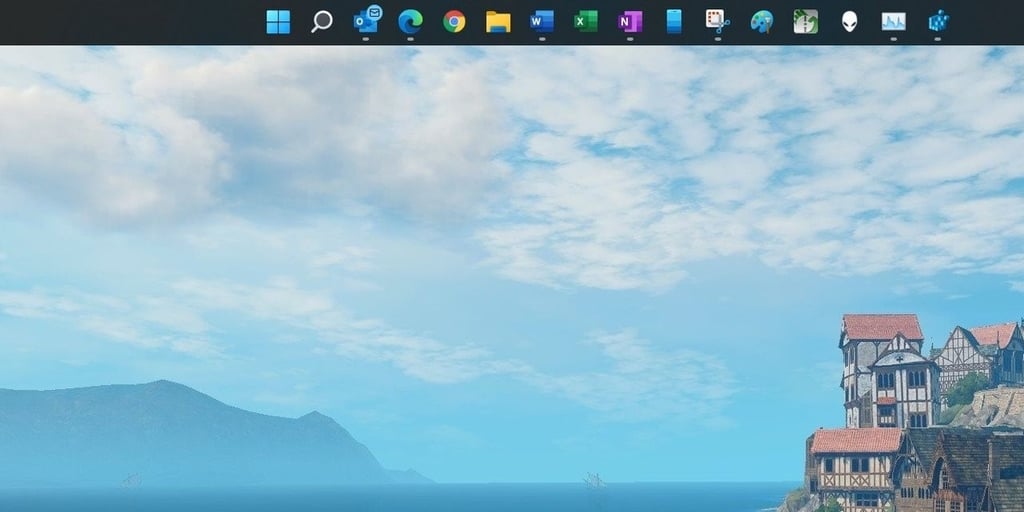Open Microsoft Word from taskbar
Image resolution: width=1024 pixels, height=512 pixels.
(x=541, y=22)
